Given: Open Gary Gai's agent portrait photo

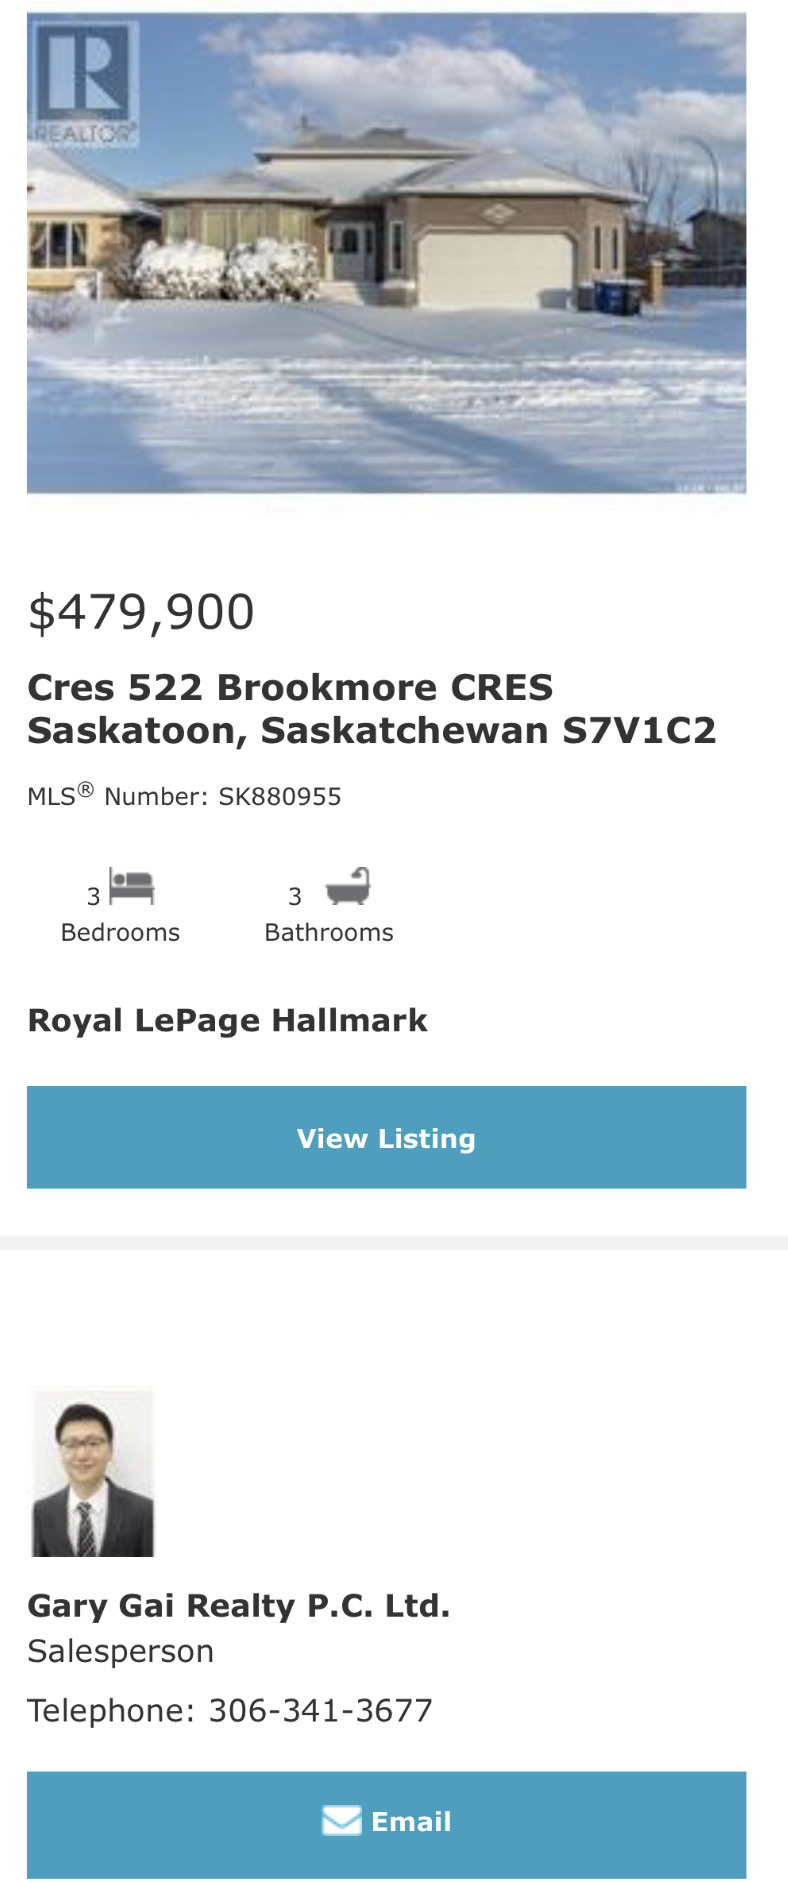Looking at the screenshot, I should point(93,1471).
